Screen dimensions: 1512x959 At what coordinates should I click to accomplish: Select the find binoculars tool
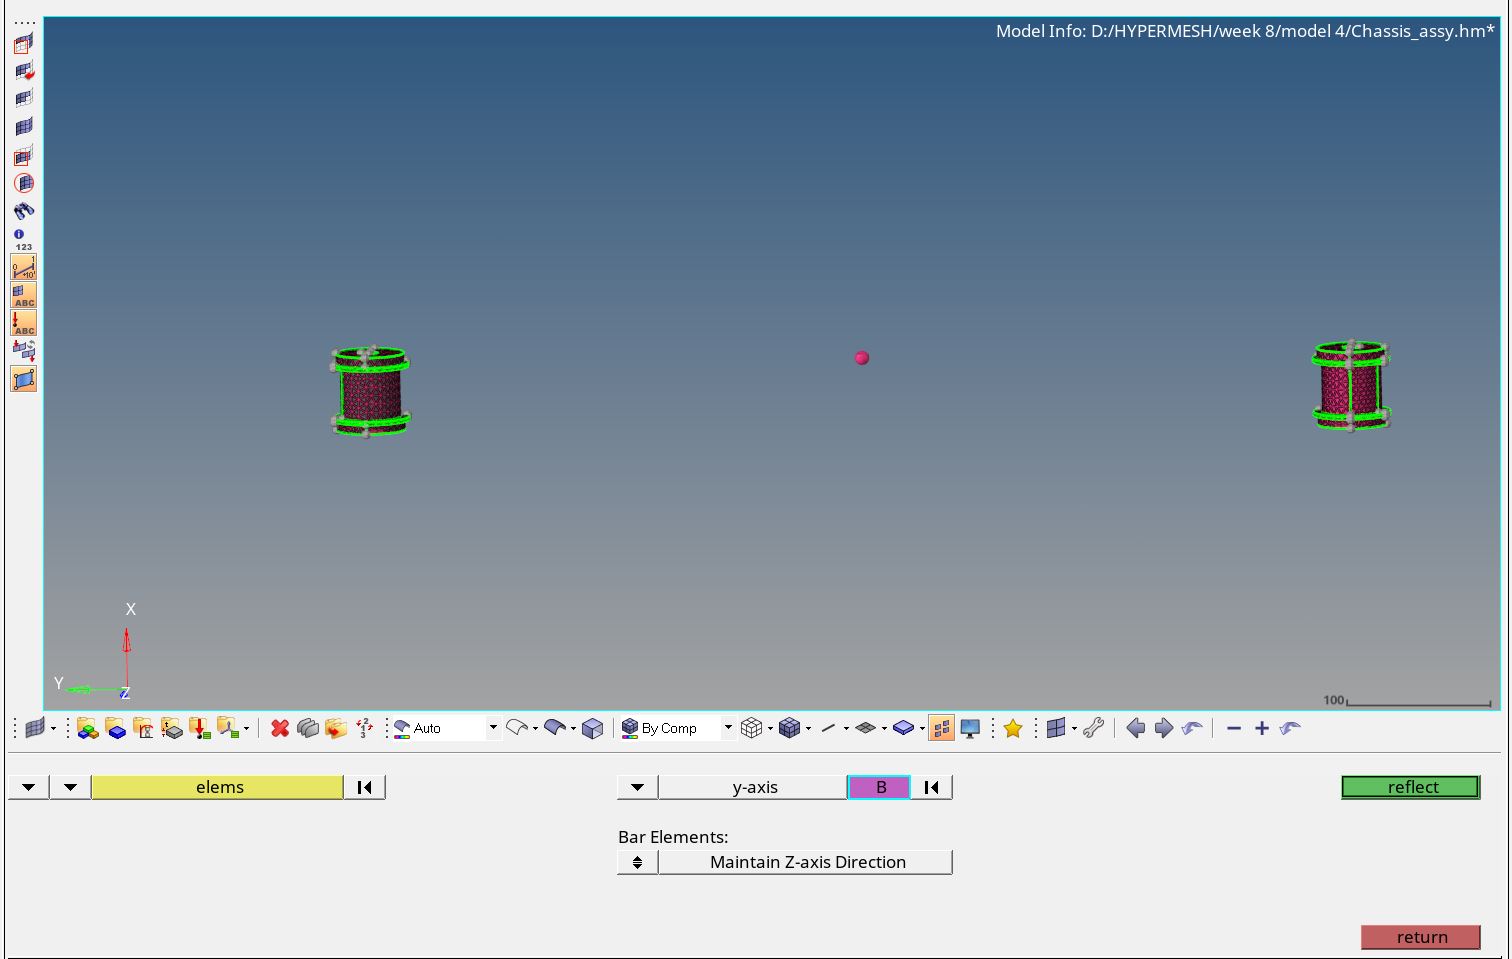23,210
